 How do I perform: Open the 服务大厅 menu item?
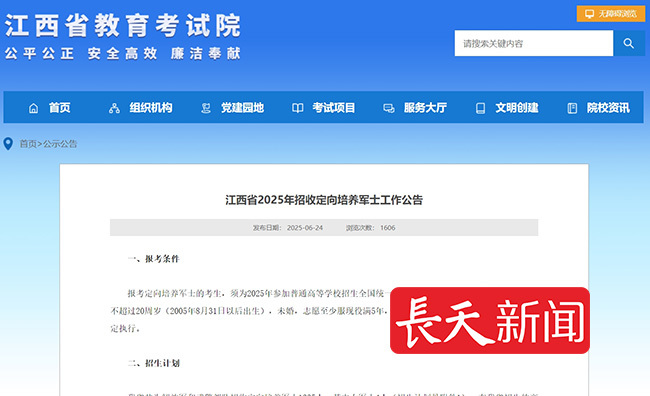425,108
